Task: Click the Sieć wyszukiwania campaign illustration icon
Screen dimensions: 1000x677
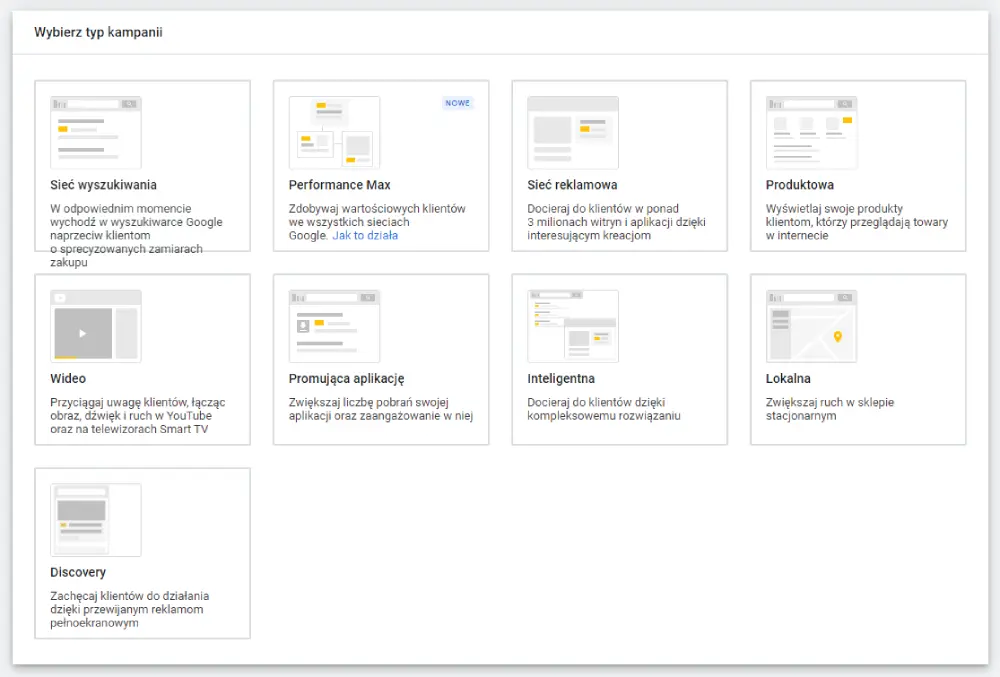Action: pos(96,132)
